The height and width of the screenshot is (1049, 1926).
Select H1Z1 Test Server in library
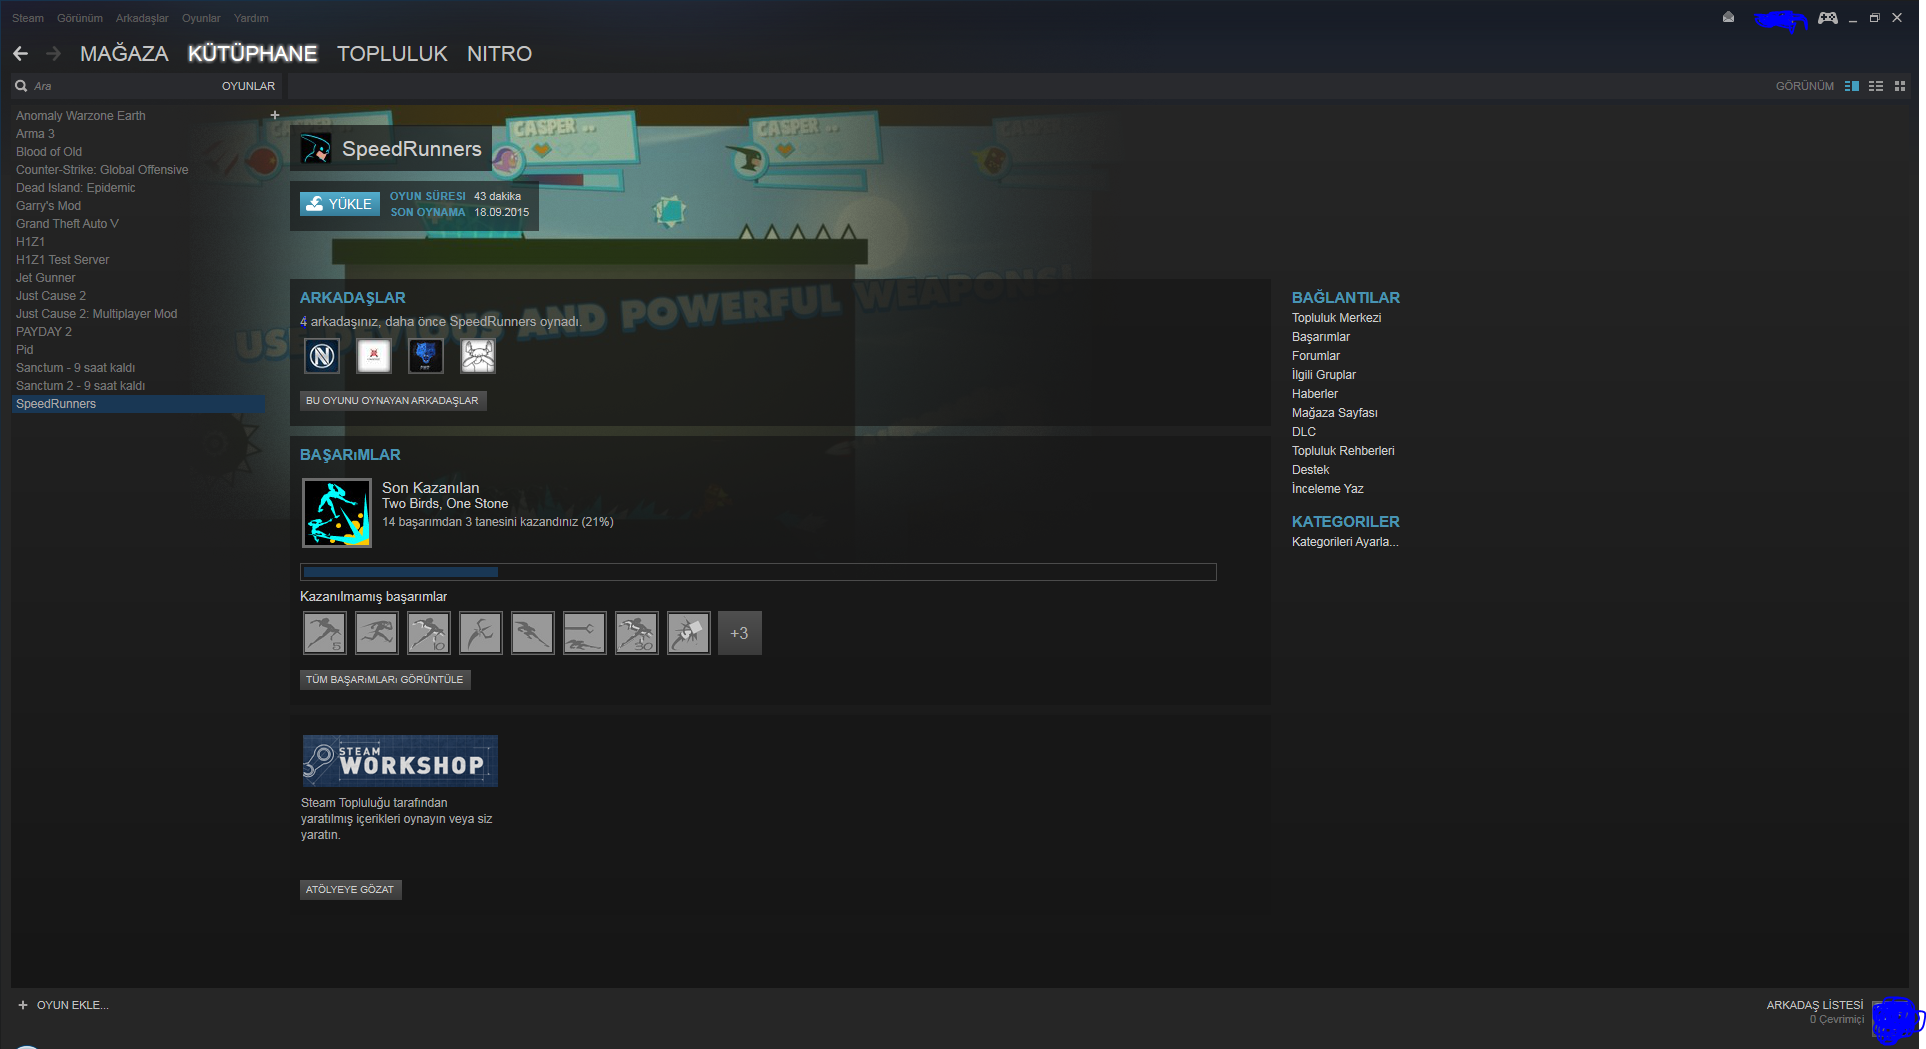tap(62, 260)
